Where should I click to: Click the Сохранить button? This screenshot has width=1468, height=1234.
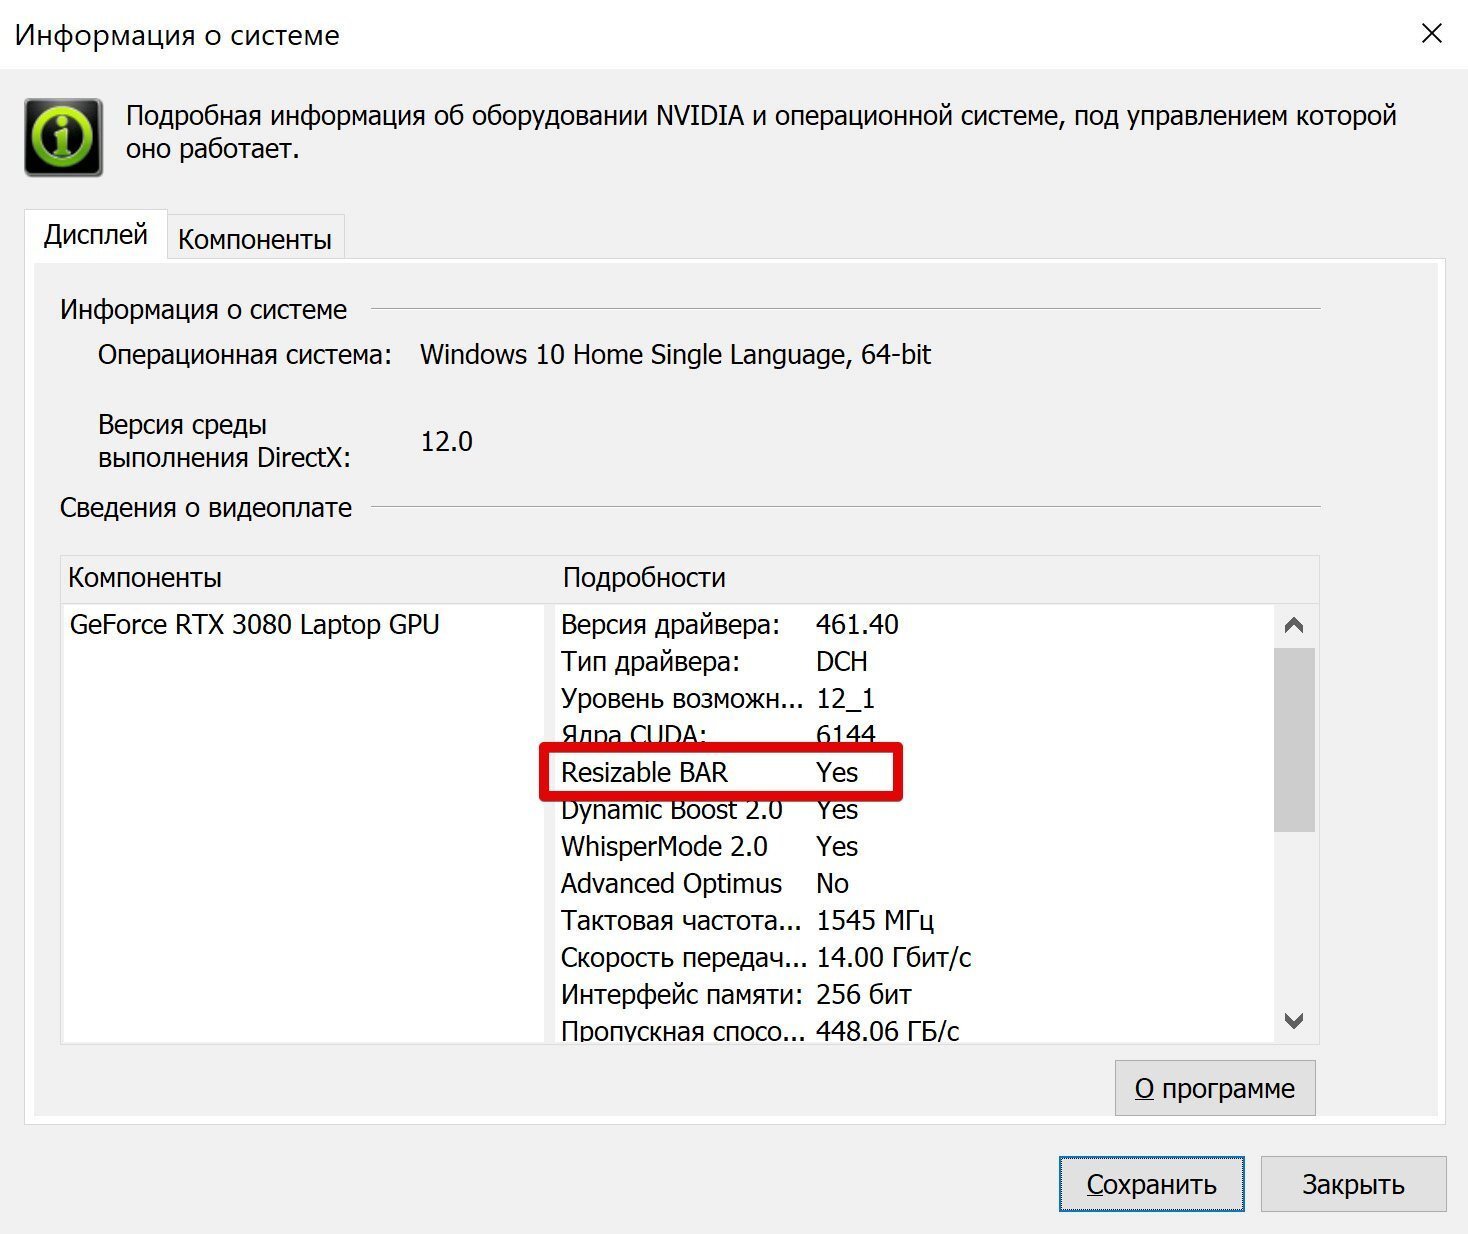(1152, 1184)
